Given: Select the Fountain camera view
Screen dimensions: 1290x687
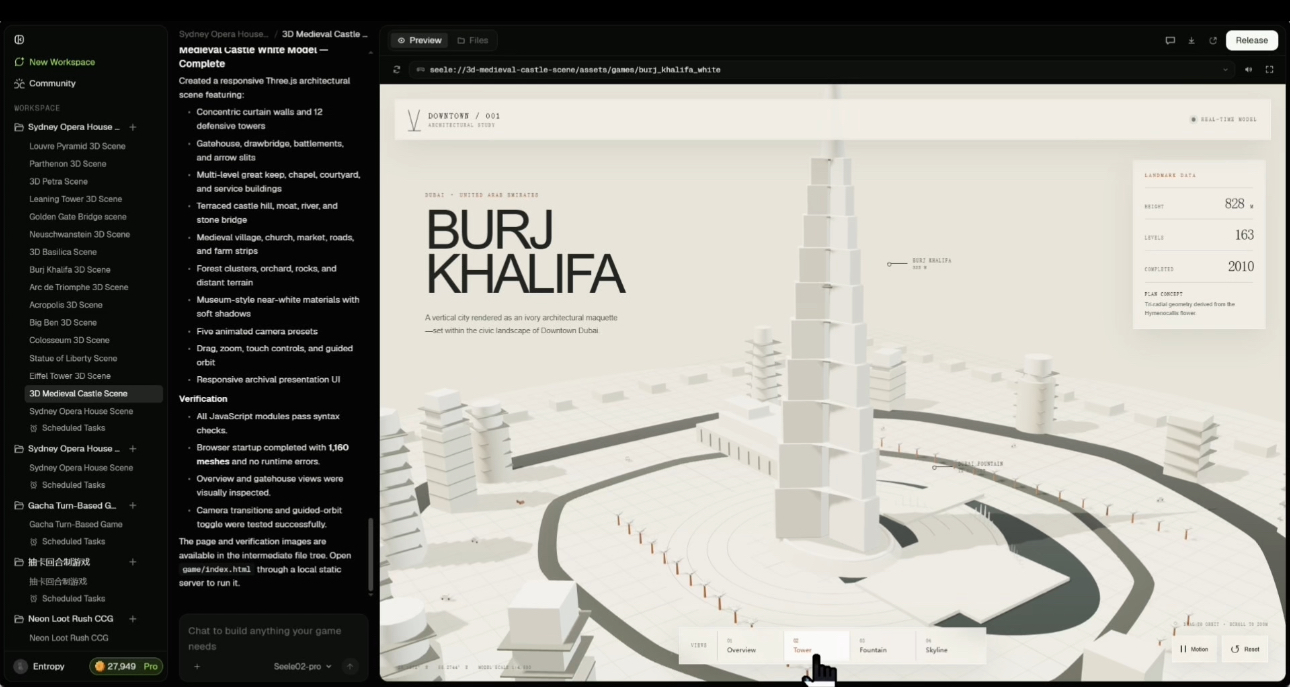Looking at the screenshot, I should [x=883, y=645].
